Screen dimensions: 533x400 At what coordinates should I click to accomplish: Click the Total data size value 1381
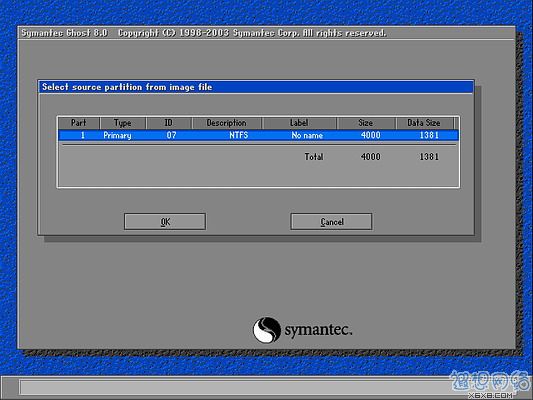point(429,157)
